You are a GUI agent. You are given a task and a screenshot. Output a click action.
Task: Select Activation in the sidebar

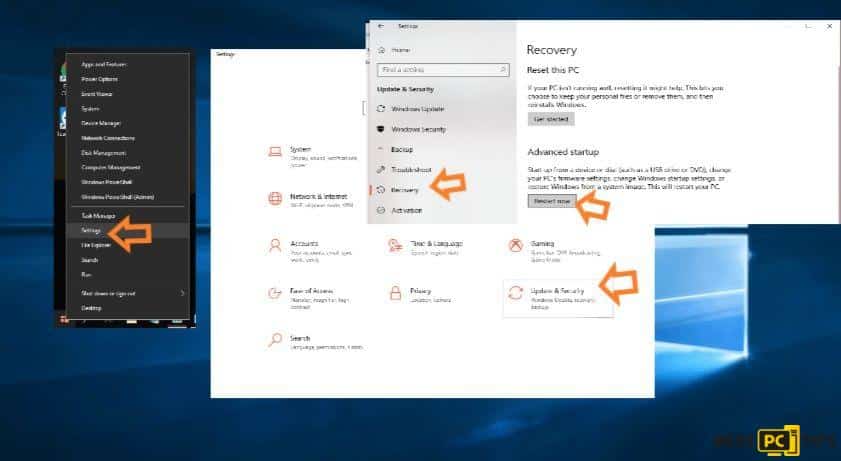tap(407, 210)
